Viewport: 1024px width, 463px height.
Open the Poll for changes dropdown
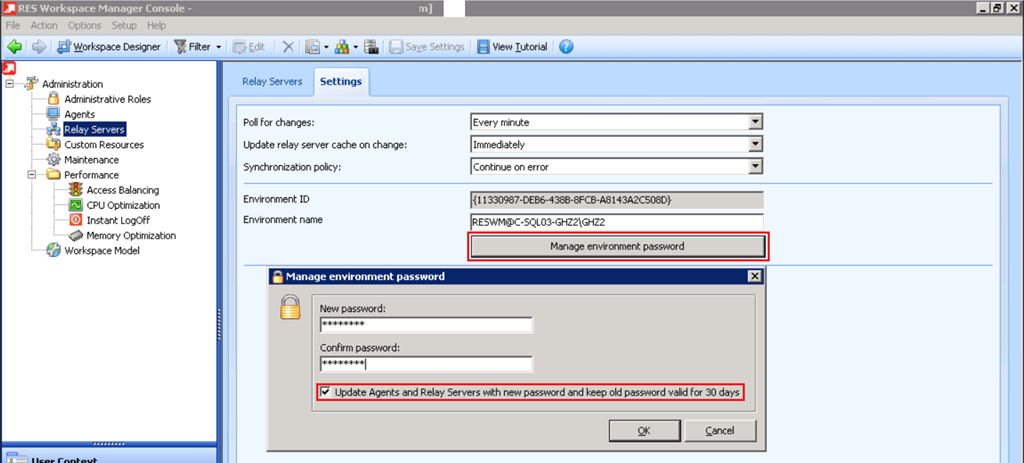point(755,122)
